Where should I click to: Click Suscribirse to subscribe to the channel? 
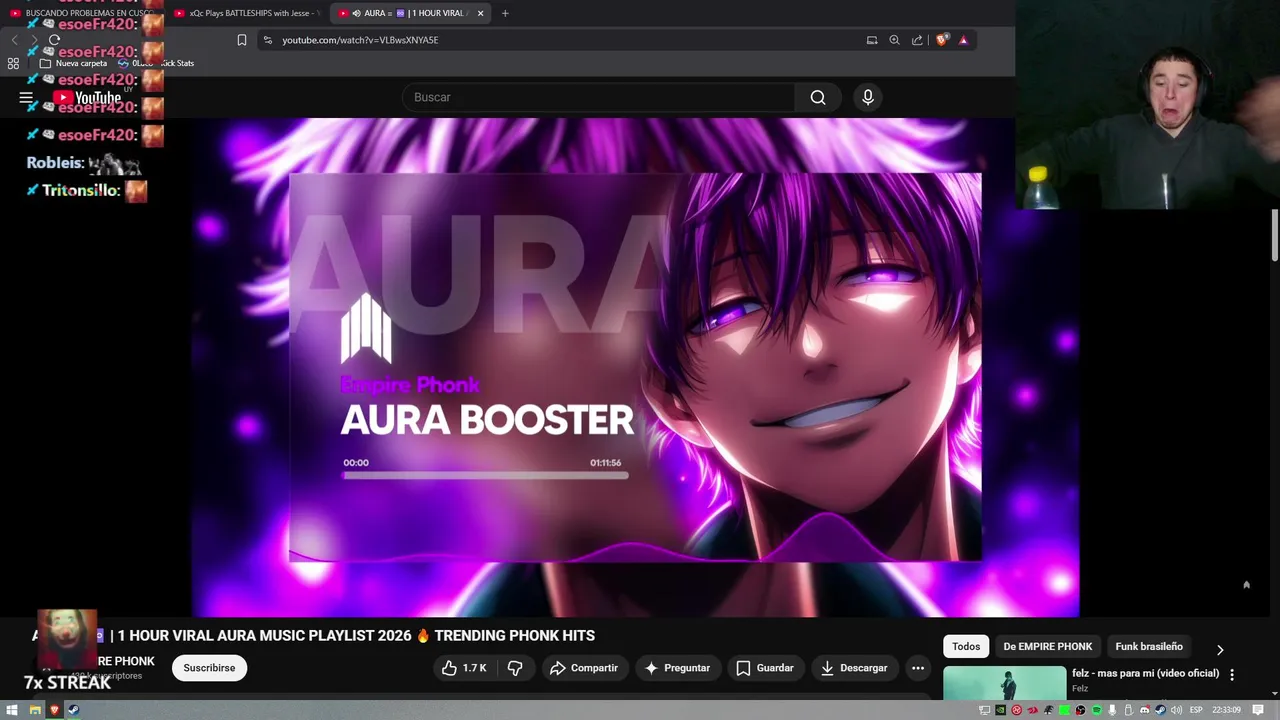coord(209,668)
